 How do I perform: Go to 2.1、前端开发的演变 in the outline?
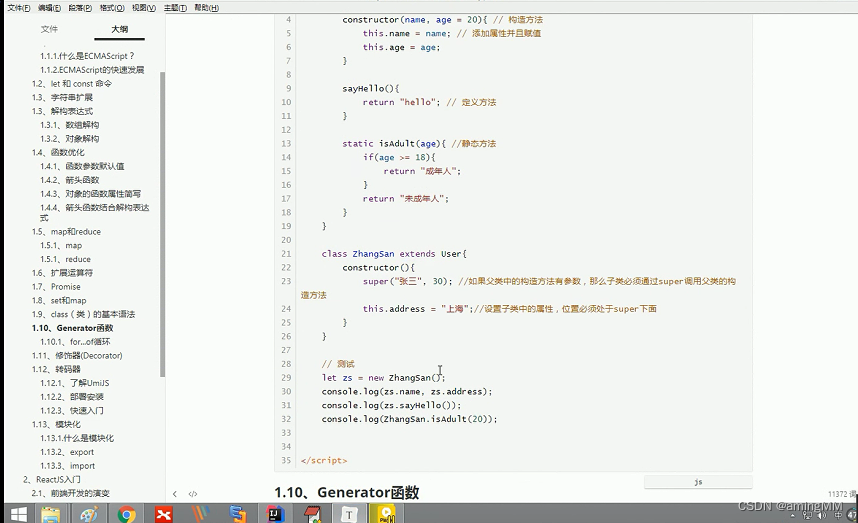71,493
